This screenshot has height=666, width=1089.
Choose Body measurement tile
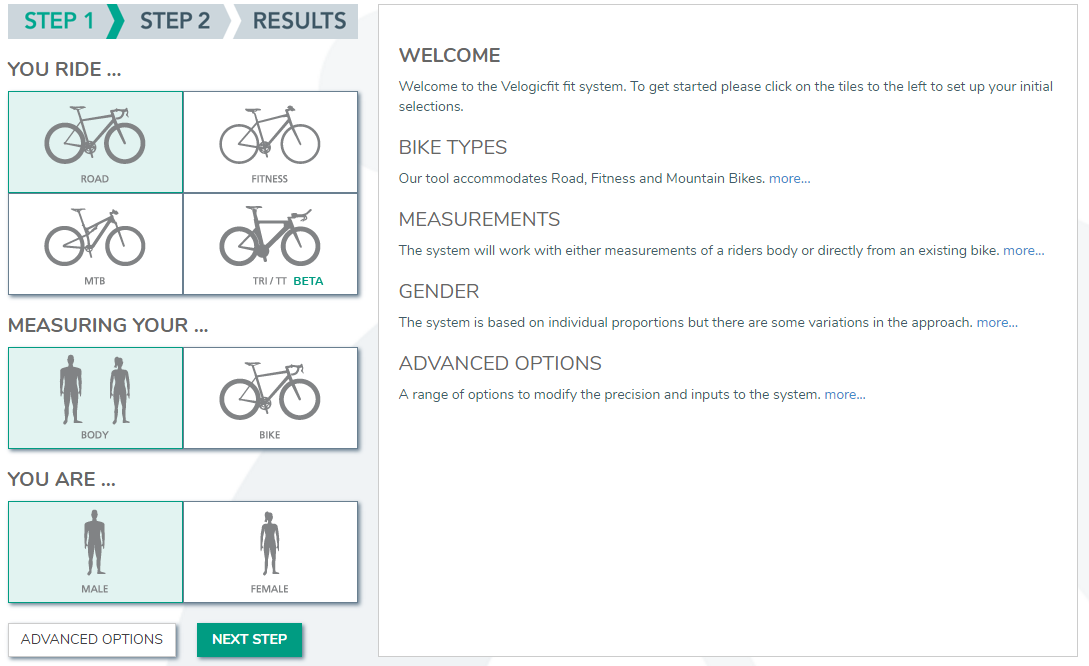(95, 398)
